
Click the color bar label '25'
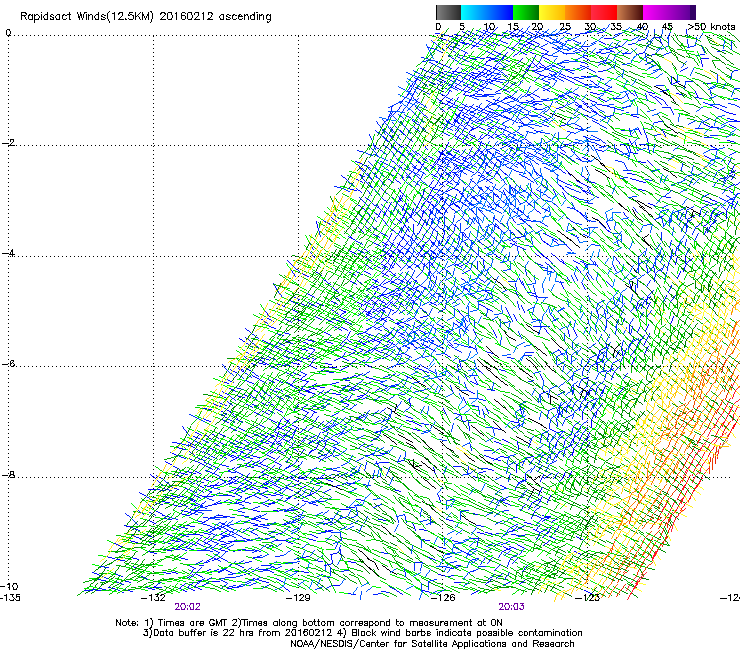[565, 27]
